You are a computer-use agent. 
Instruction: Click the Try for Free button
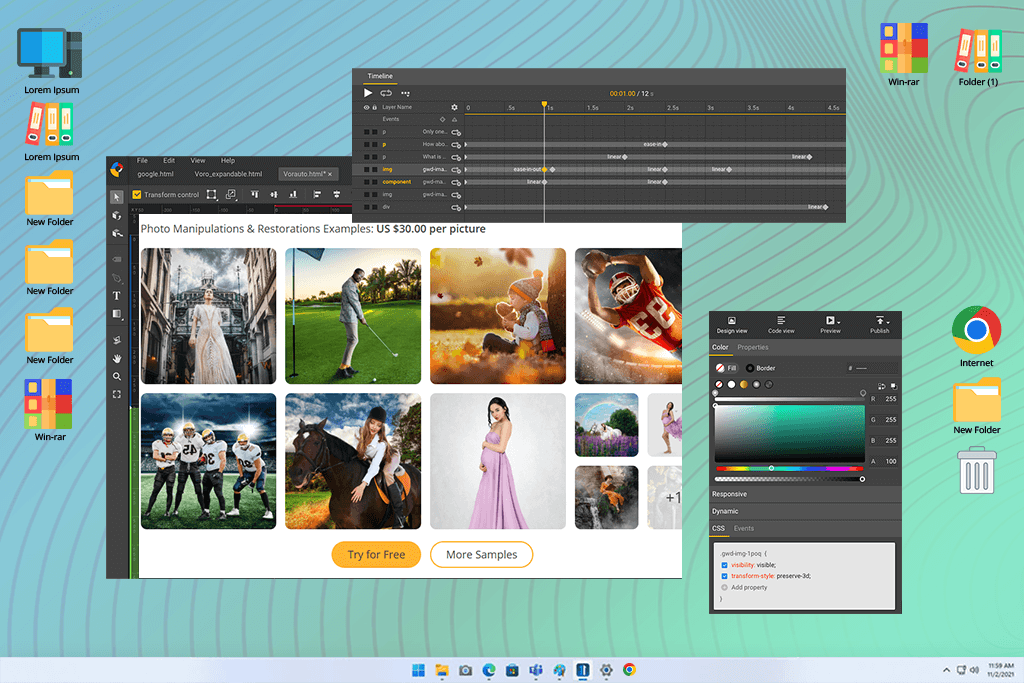376,555
